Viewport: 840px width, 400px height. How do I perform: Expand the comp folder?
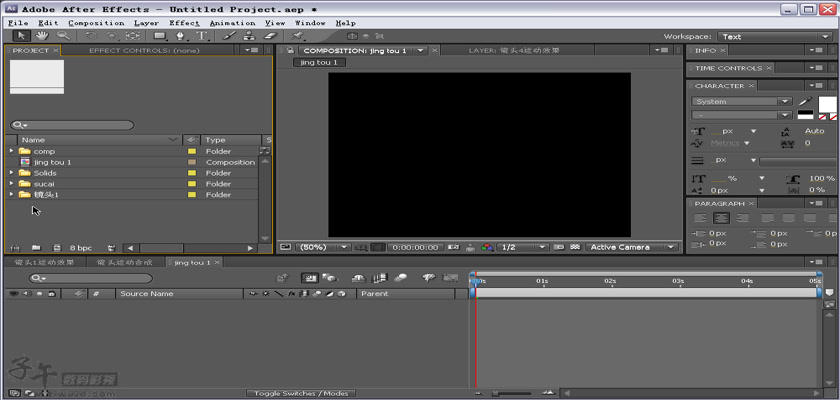point(11,151)
